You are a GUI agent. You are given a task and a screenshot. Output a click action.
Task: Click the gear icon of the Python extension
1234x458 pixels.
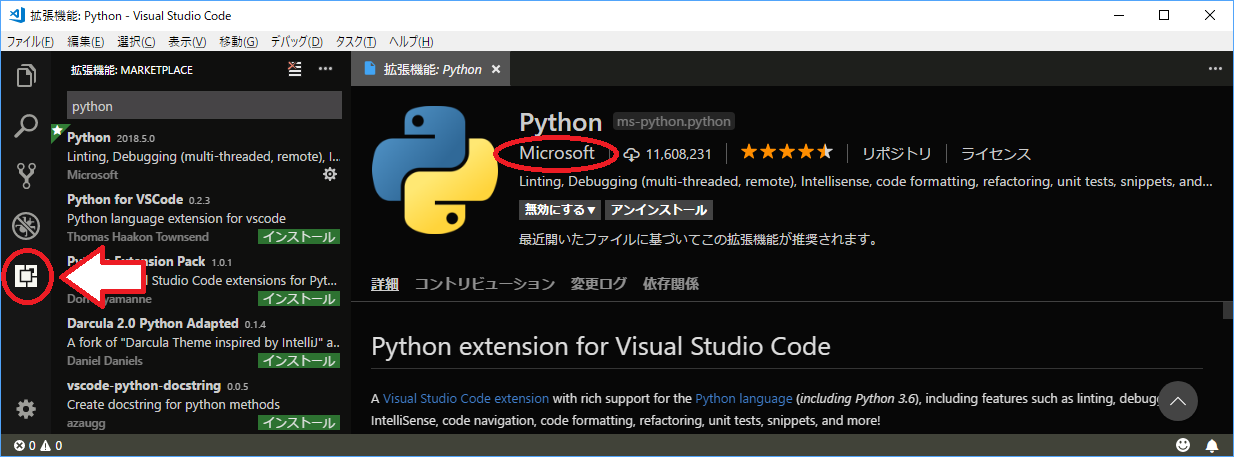pyautogui.click(x=330, y=174)
